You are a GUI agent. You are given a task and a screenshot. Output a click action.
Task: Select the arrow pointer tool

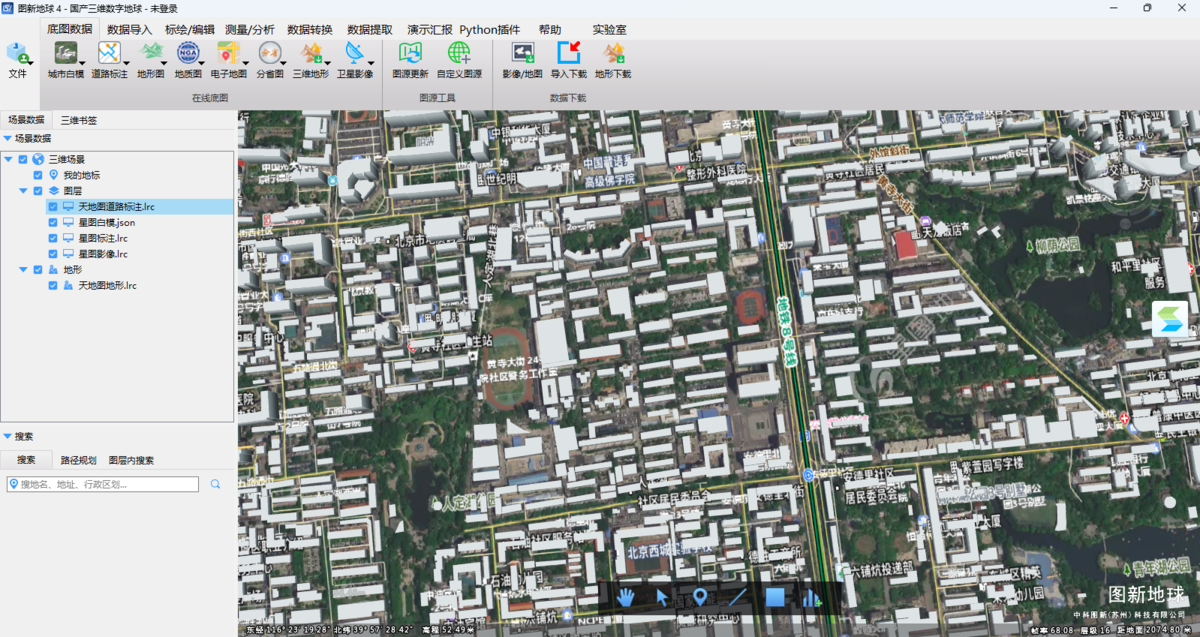pyautogui.click(x=662, y=598)
